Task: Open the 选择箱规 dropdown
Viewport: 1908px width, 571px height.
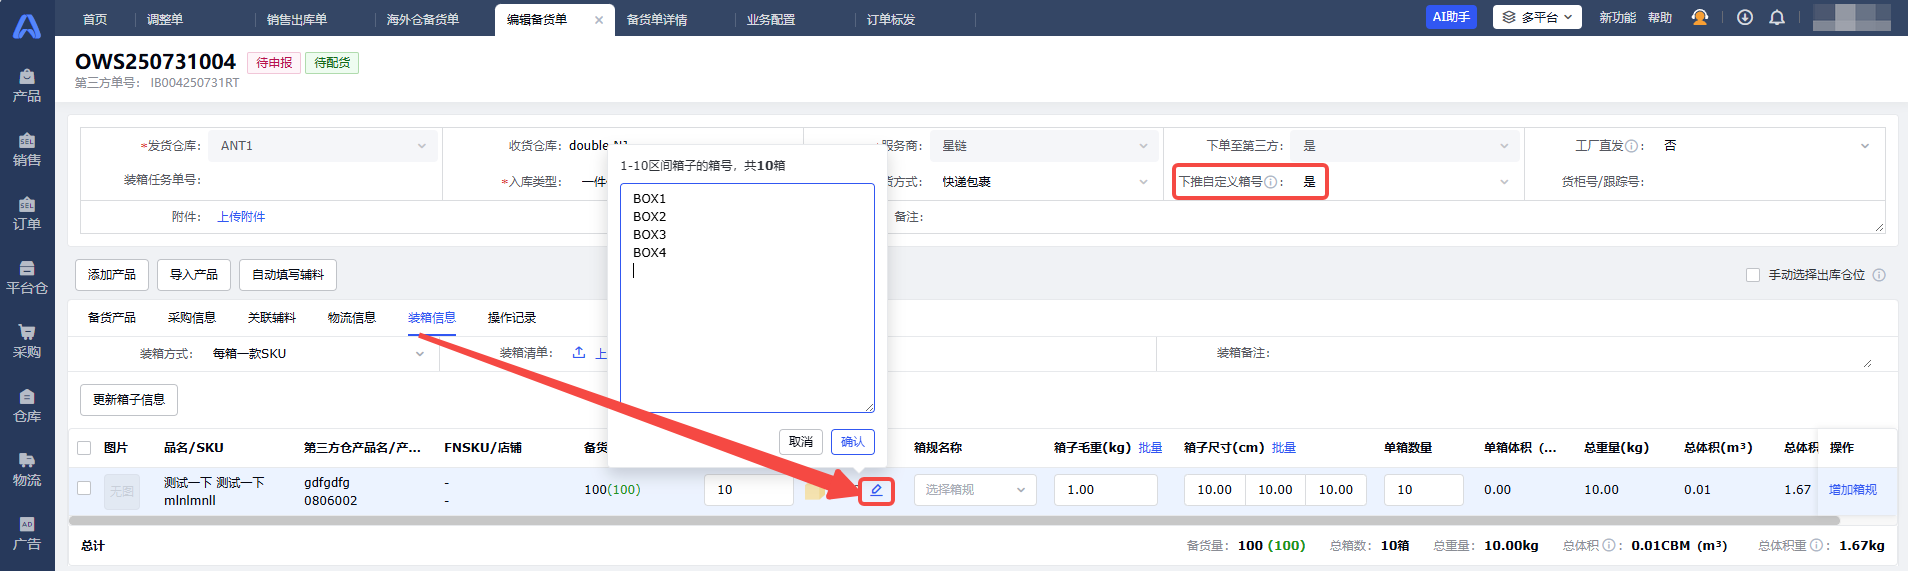Action: (x=975, y=490)
